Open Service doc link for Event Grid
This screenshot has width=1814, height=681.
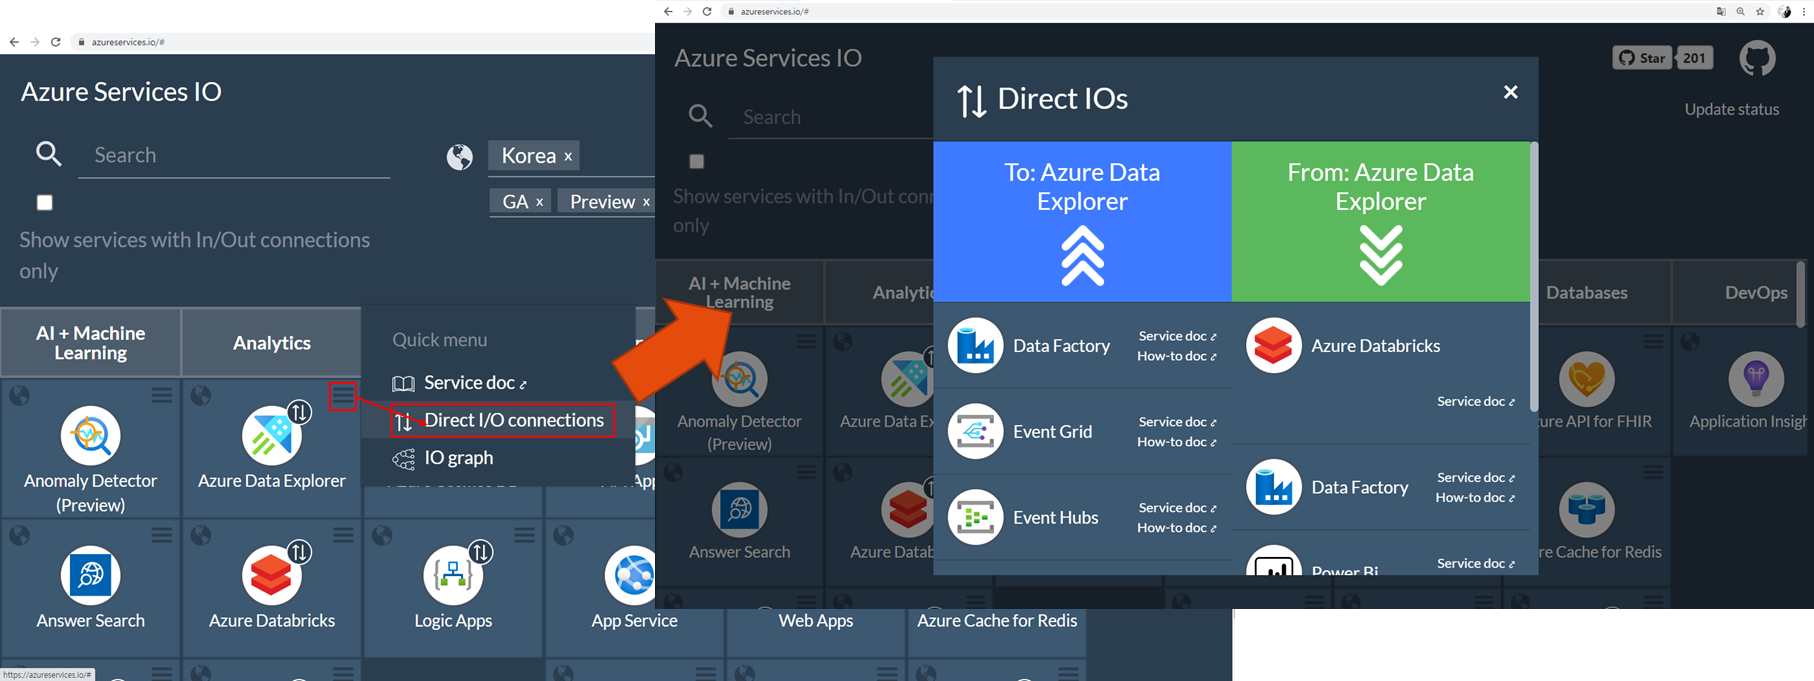[1177, 422]
